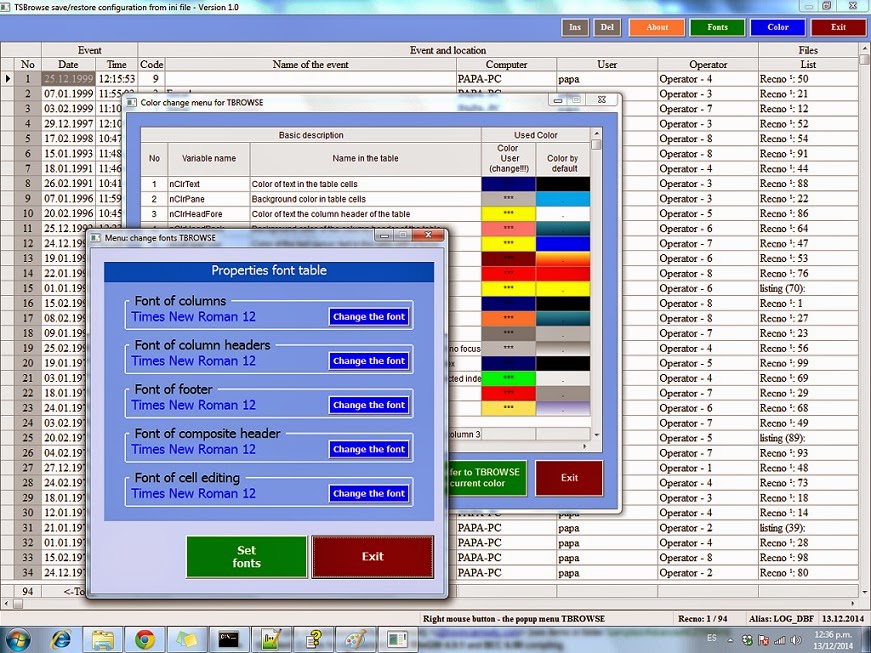Click Exit in the fonts dialog
The image size is (871, 653).
click(373, 556)
